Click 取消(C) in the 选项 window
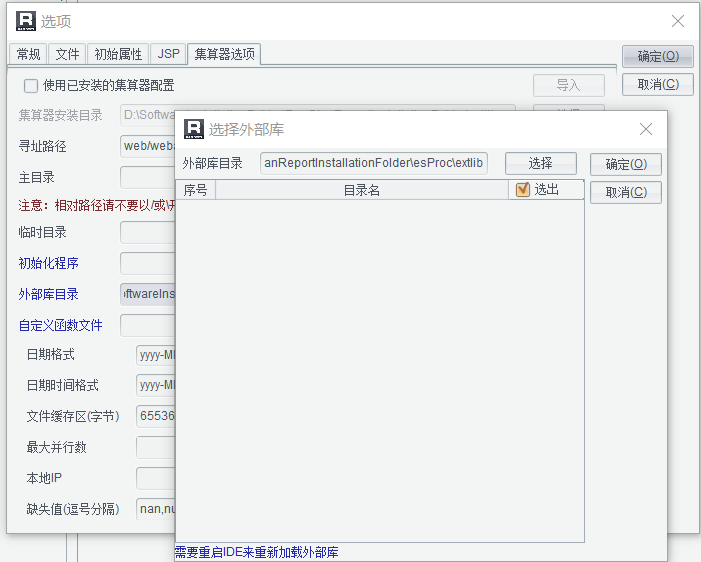This screenshot has width=701, height=562. tap(657, 85)
